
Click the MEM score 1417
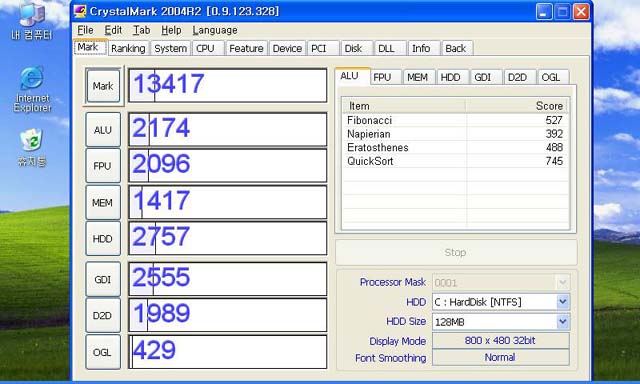pos(161,201)
